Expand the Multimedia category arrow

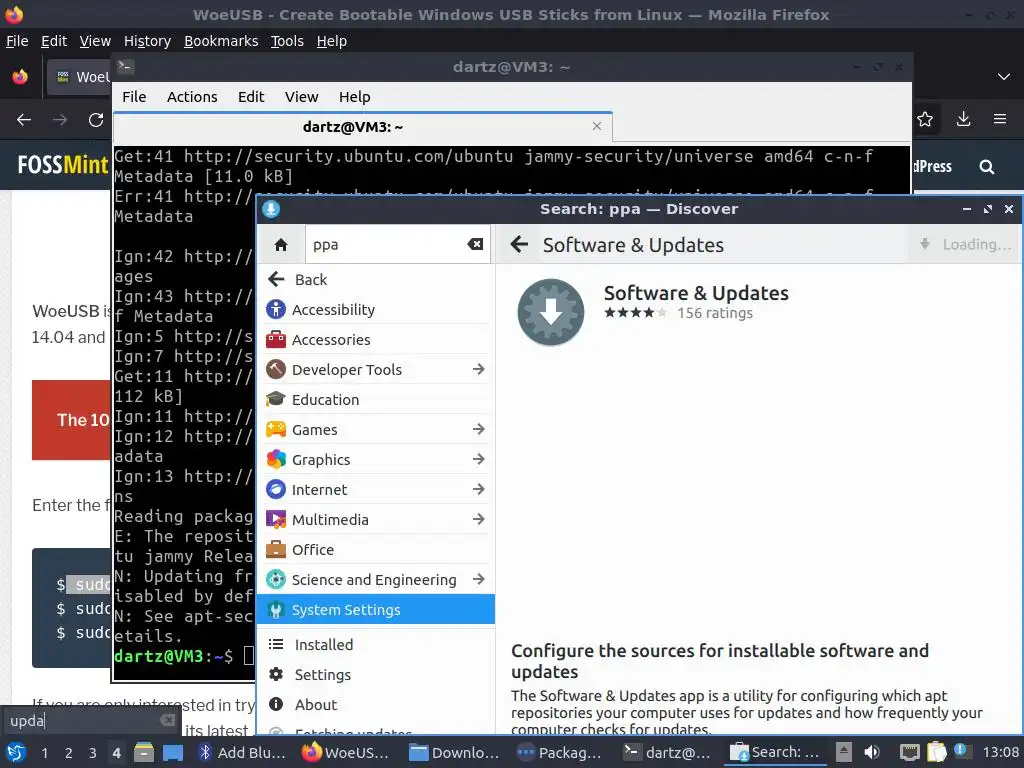click(479, 520)
